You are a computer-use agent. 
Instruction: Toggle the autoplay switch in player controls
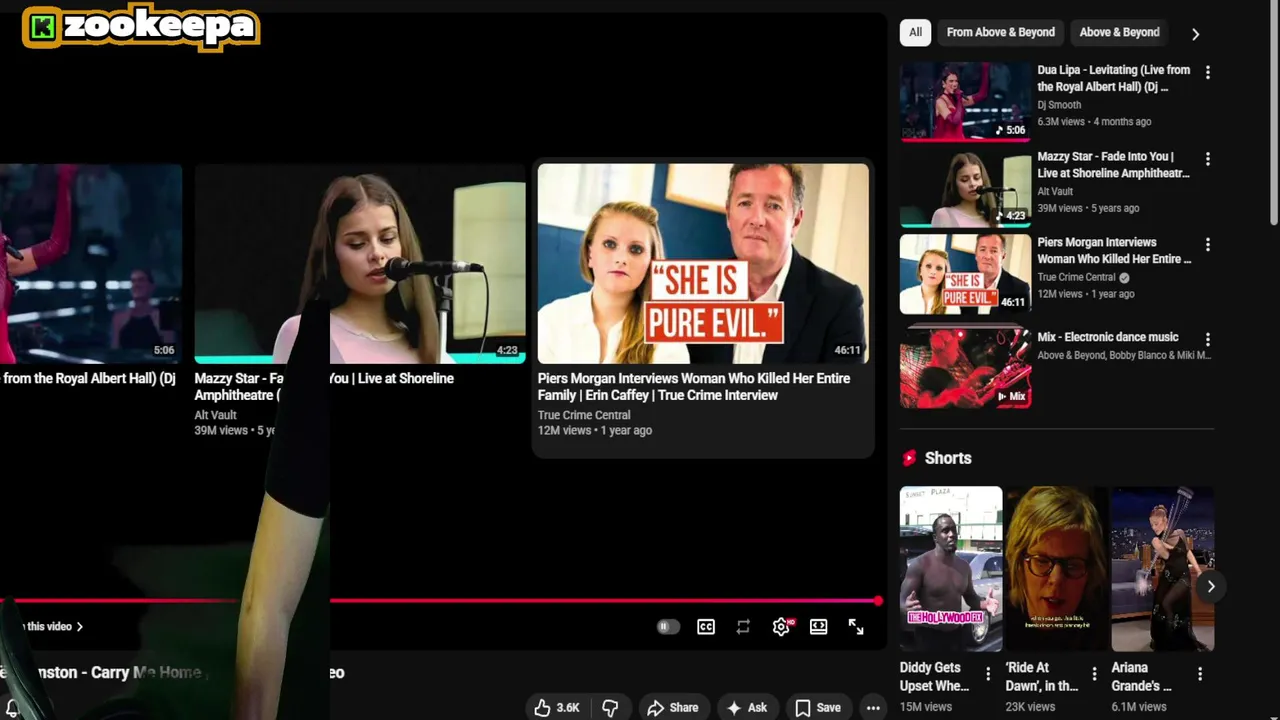(x=668, y=627)
